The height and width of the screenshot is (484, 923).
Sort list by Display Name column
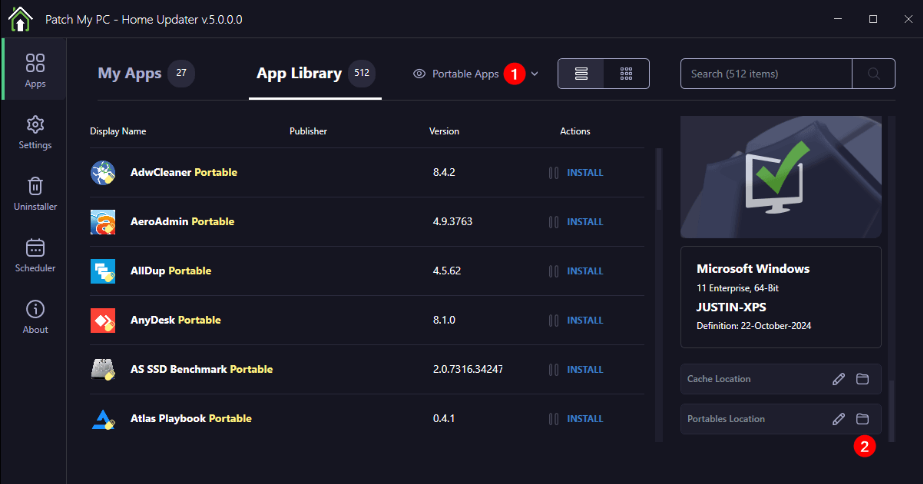point(118,131)
